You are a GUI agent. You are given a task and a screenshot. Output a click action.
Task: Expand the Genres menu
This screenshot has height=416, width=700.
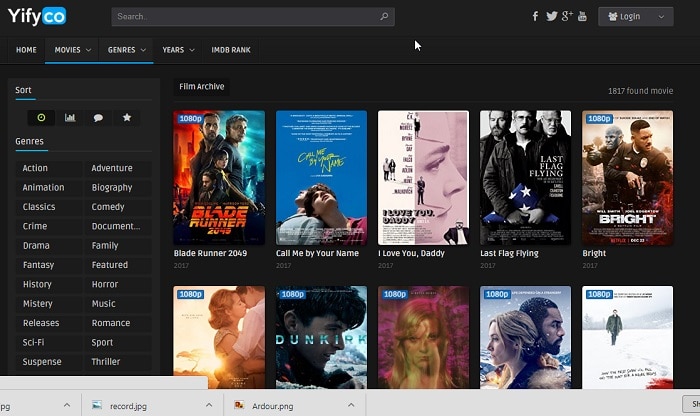(x=126, y=50)
